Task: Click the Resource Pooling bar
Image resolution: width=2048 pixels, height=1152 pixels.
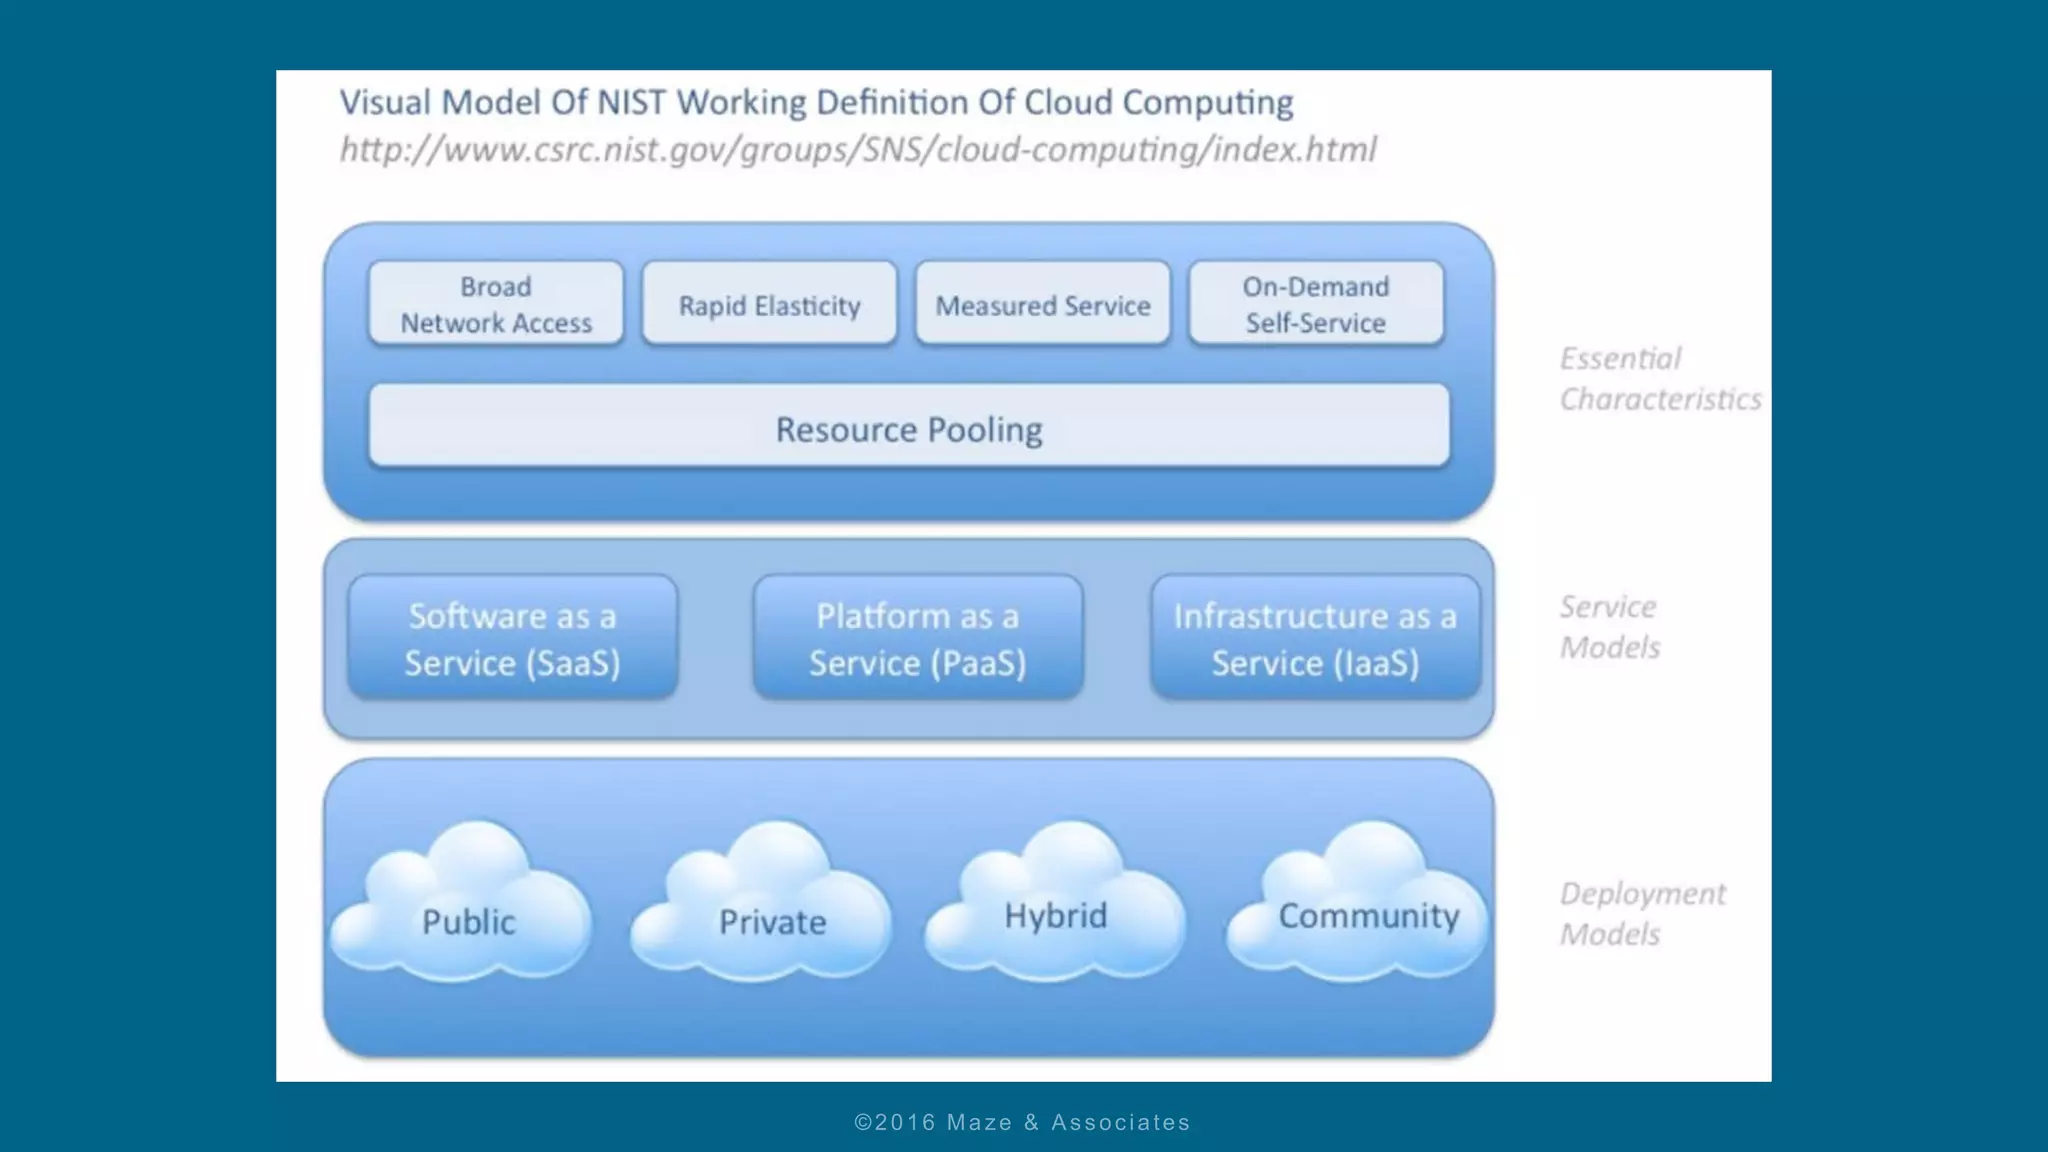Action: pos(908,428)
